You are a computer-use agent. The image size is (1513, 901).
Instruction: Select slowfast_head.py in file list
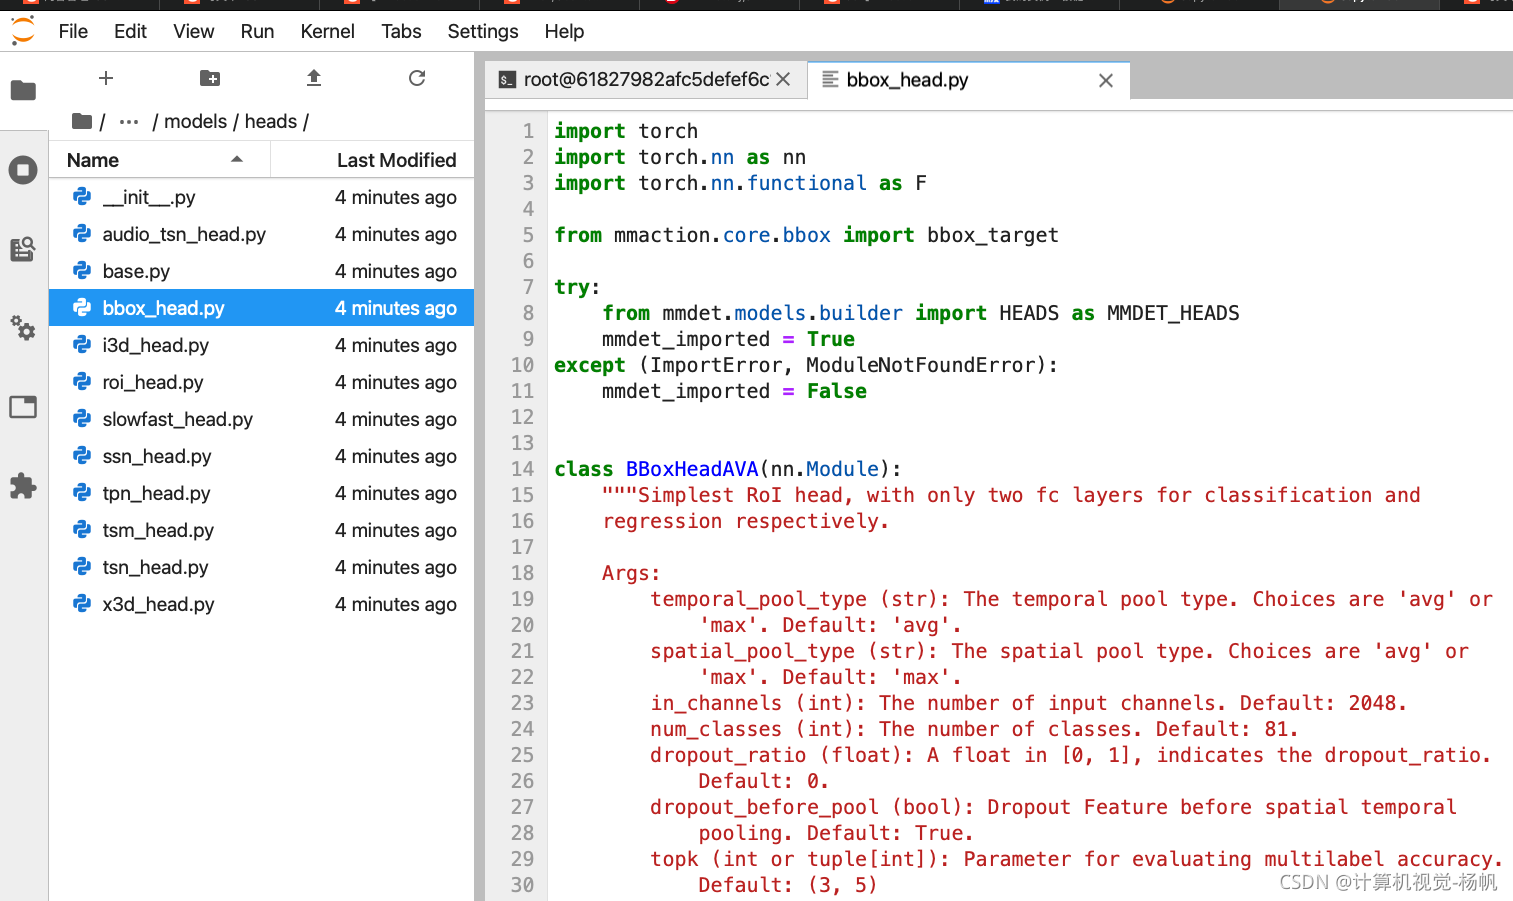pos(262,419)
